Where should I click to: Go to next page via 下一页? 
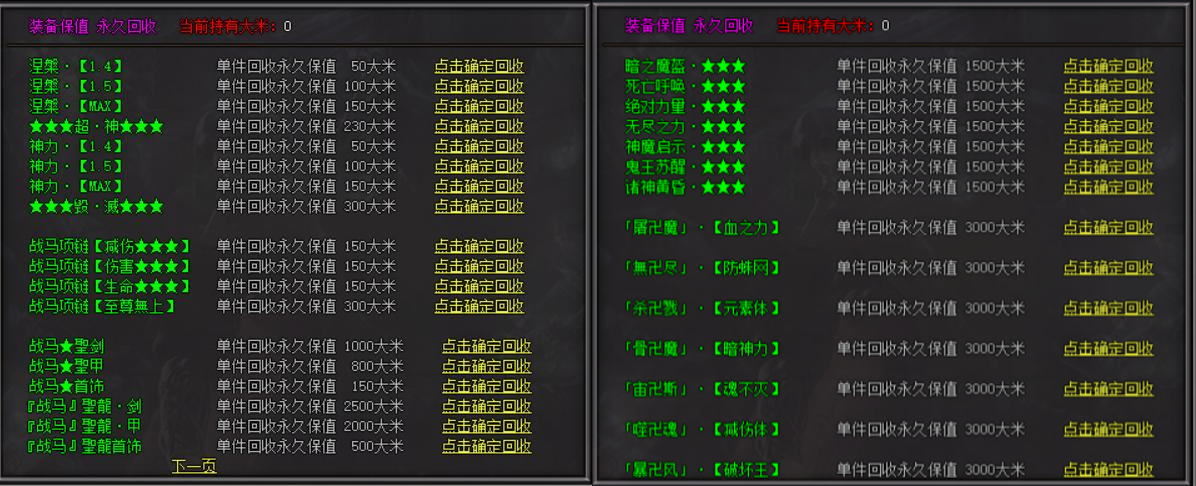194,466
